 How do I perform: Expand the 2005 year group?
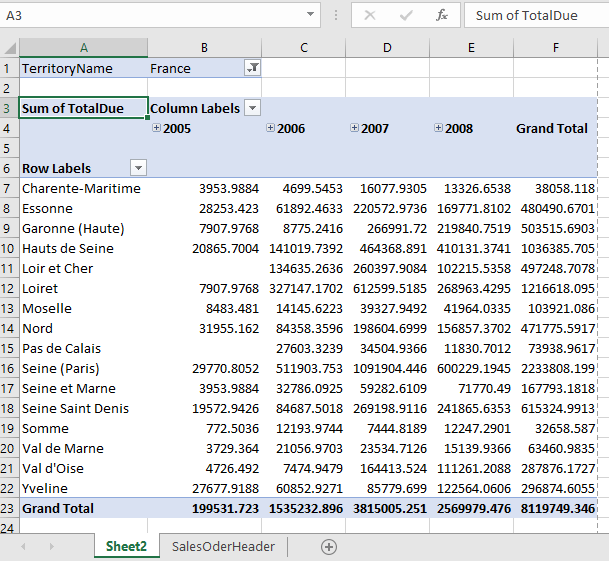tap(156, 128)
